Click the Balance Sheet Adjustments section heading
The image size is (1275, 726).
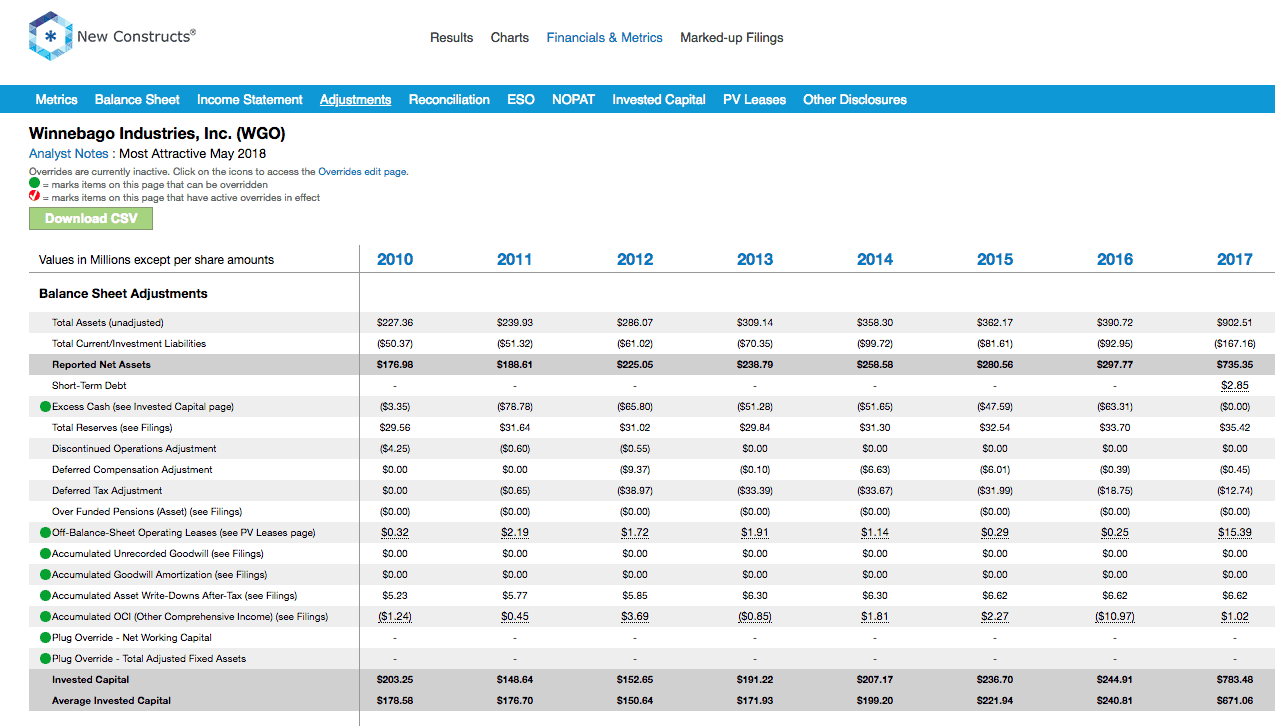pyautogui.click(x=123, y=294)
